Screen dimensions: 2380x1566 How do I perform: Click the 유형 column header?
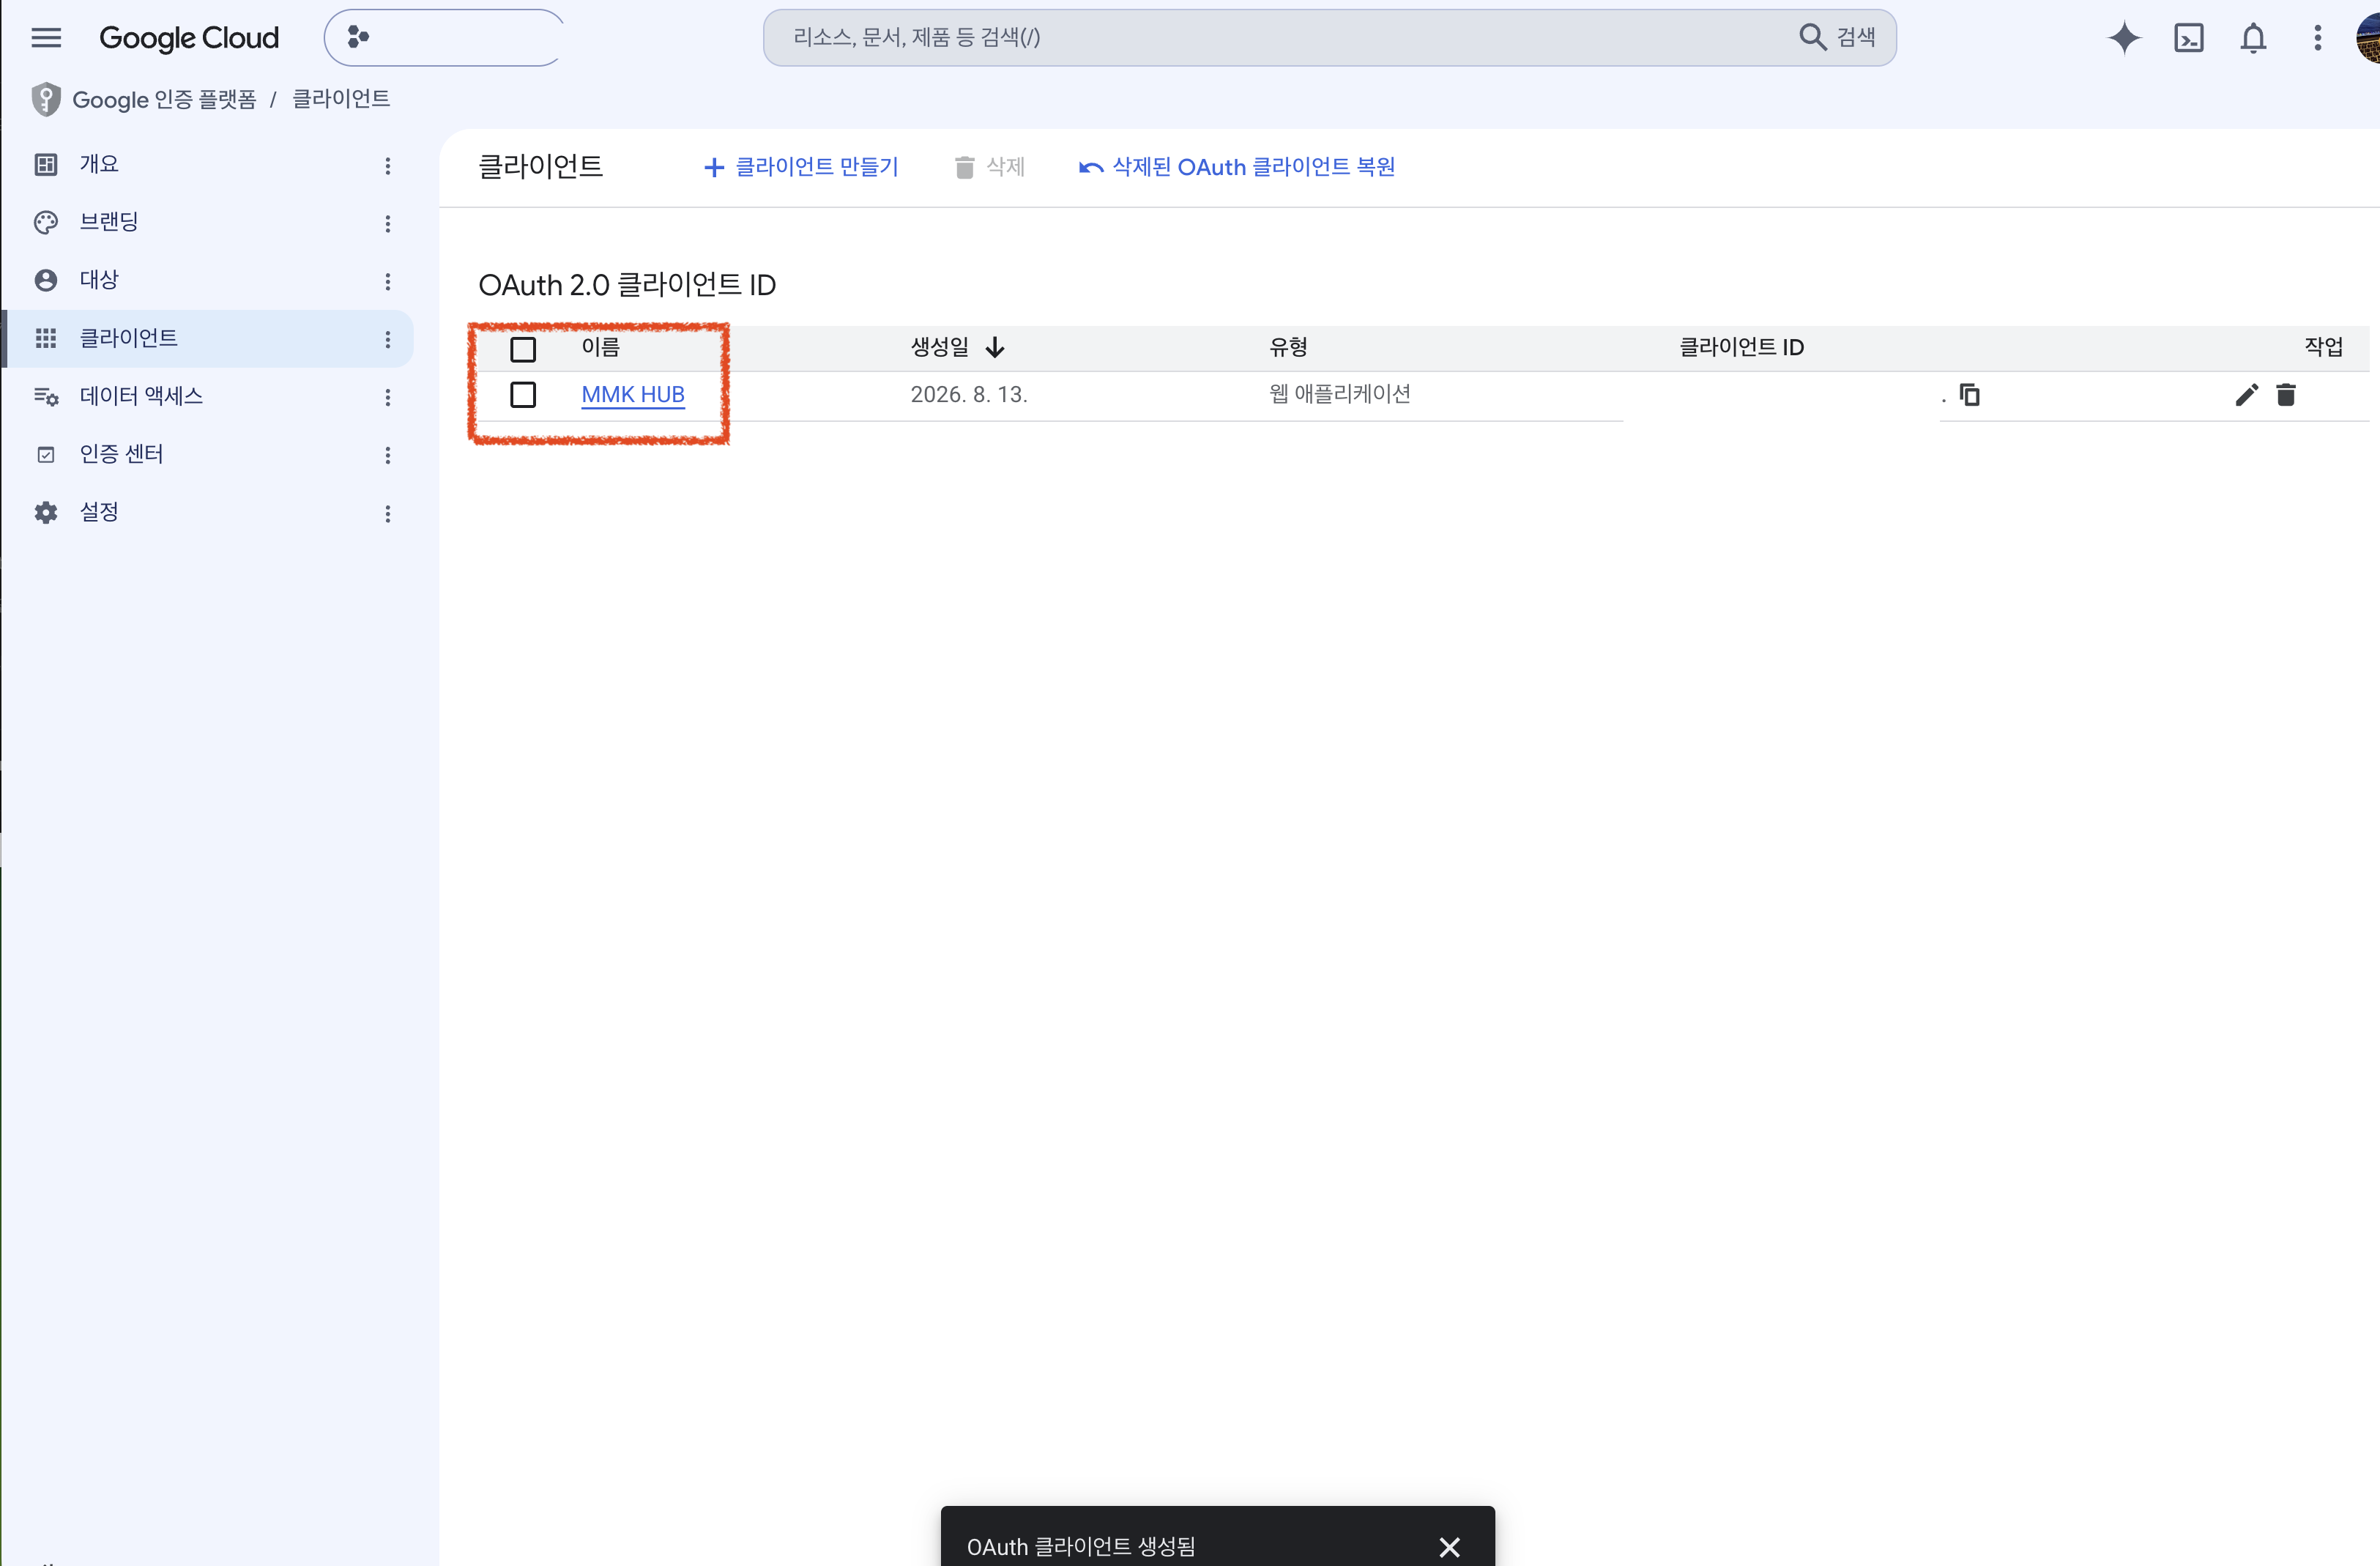tap(1288, 347)
